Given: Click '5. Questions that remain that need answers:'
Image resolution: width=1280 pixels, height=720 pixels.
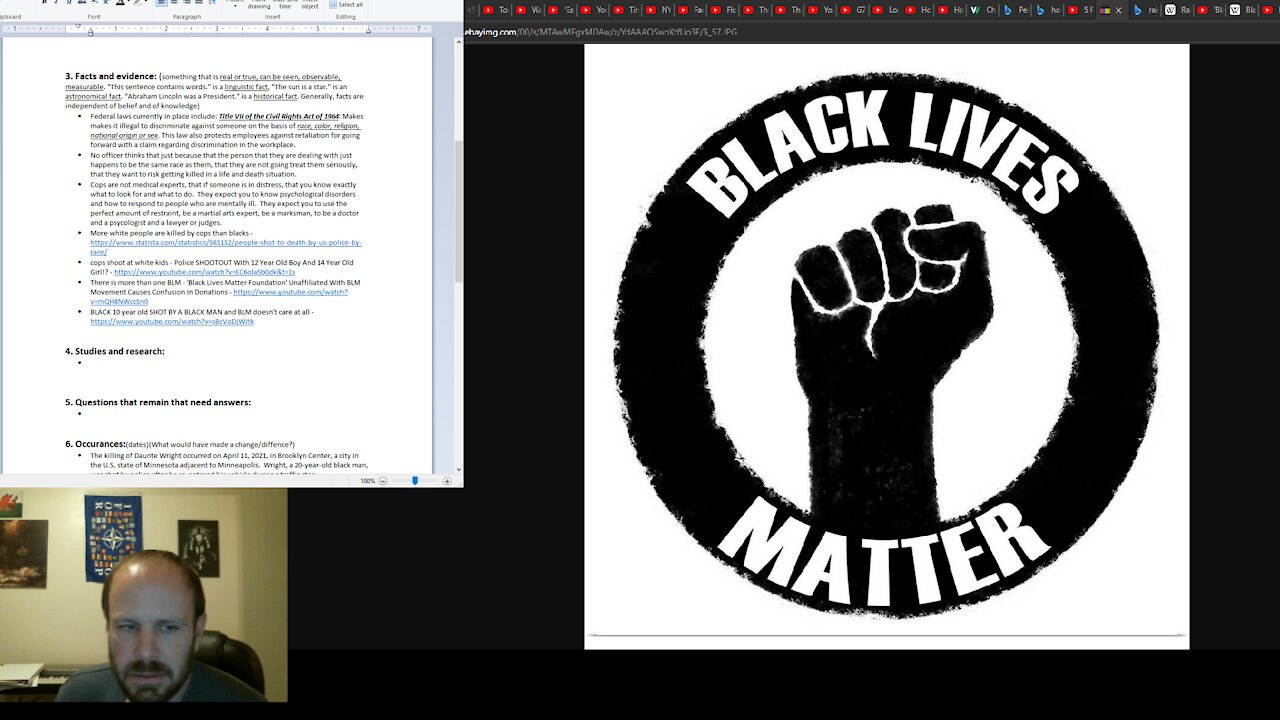Looking at the screenshot, I should pos(158,402).
